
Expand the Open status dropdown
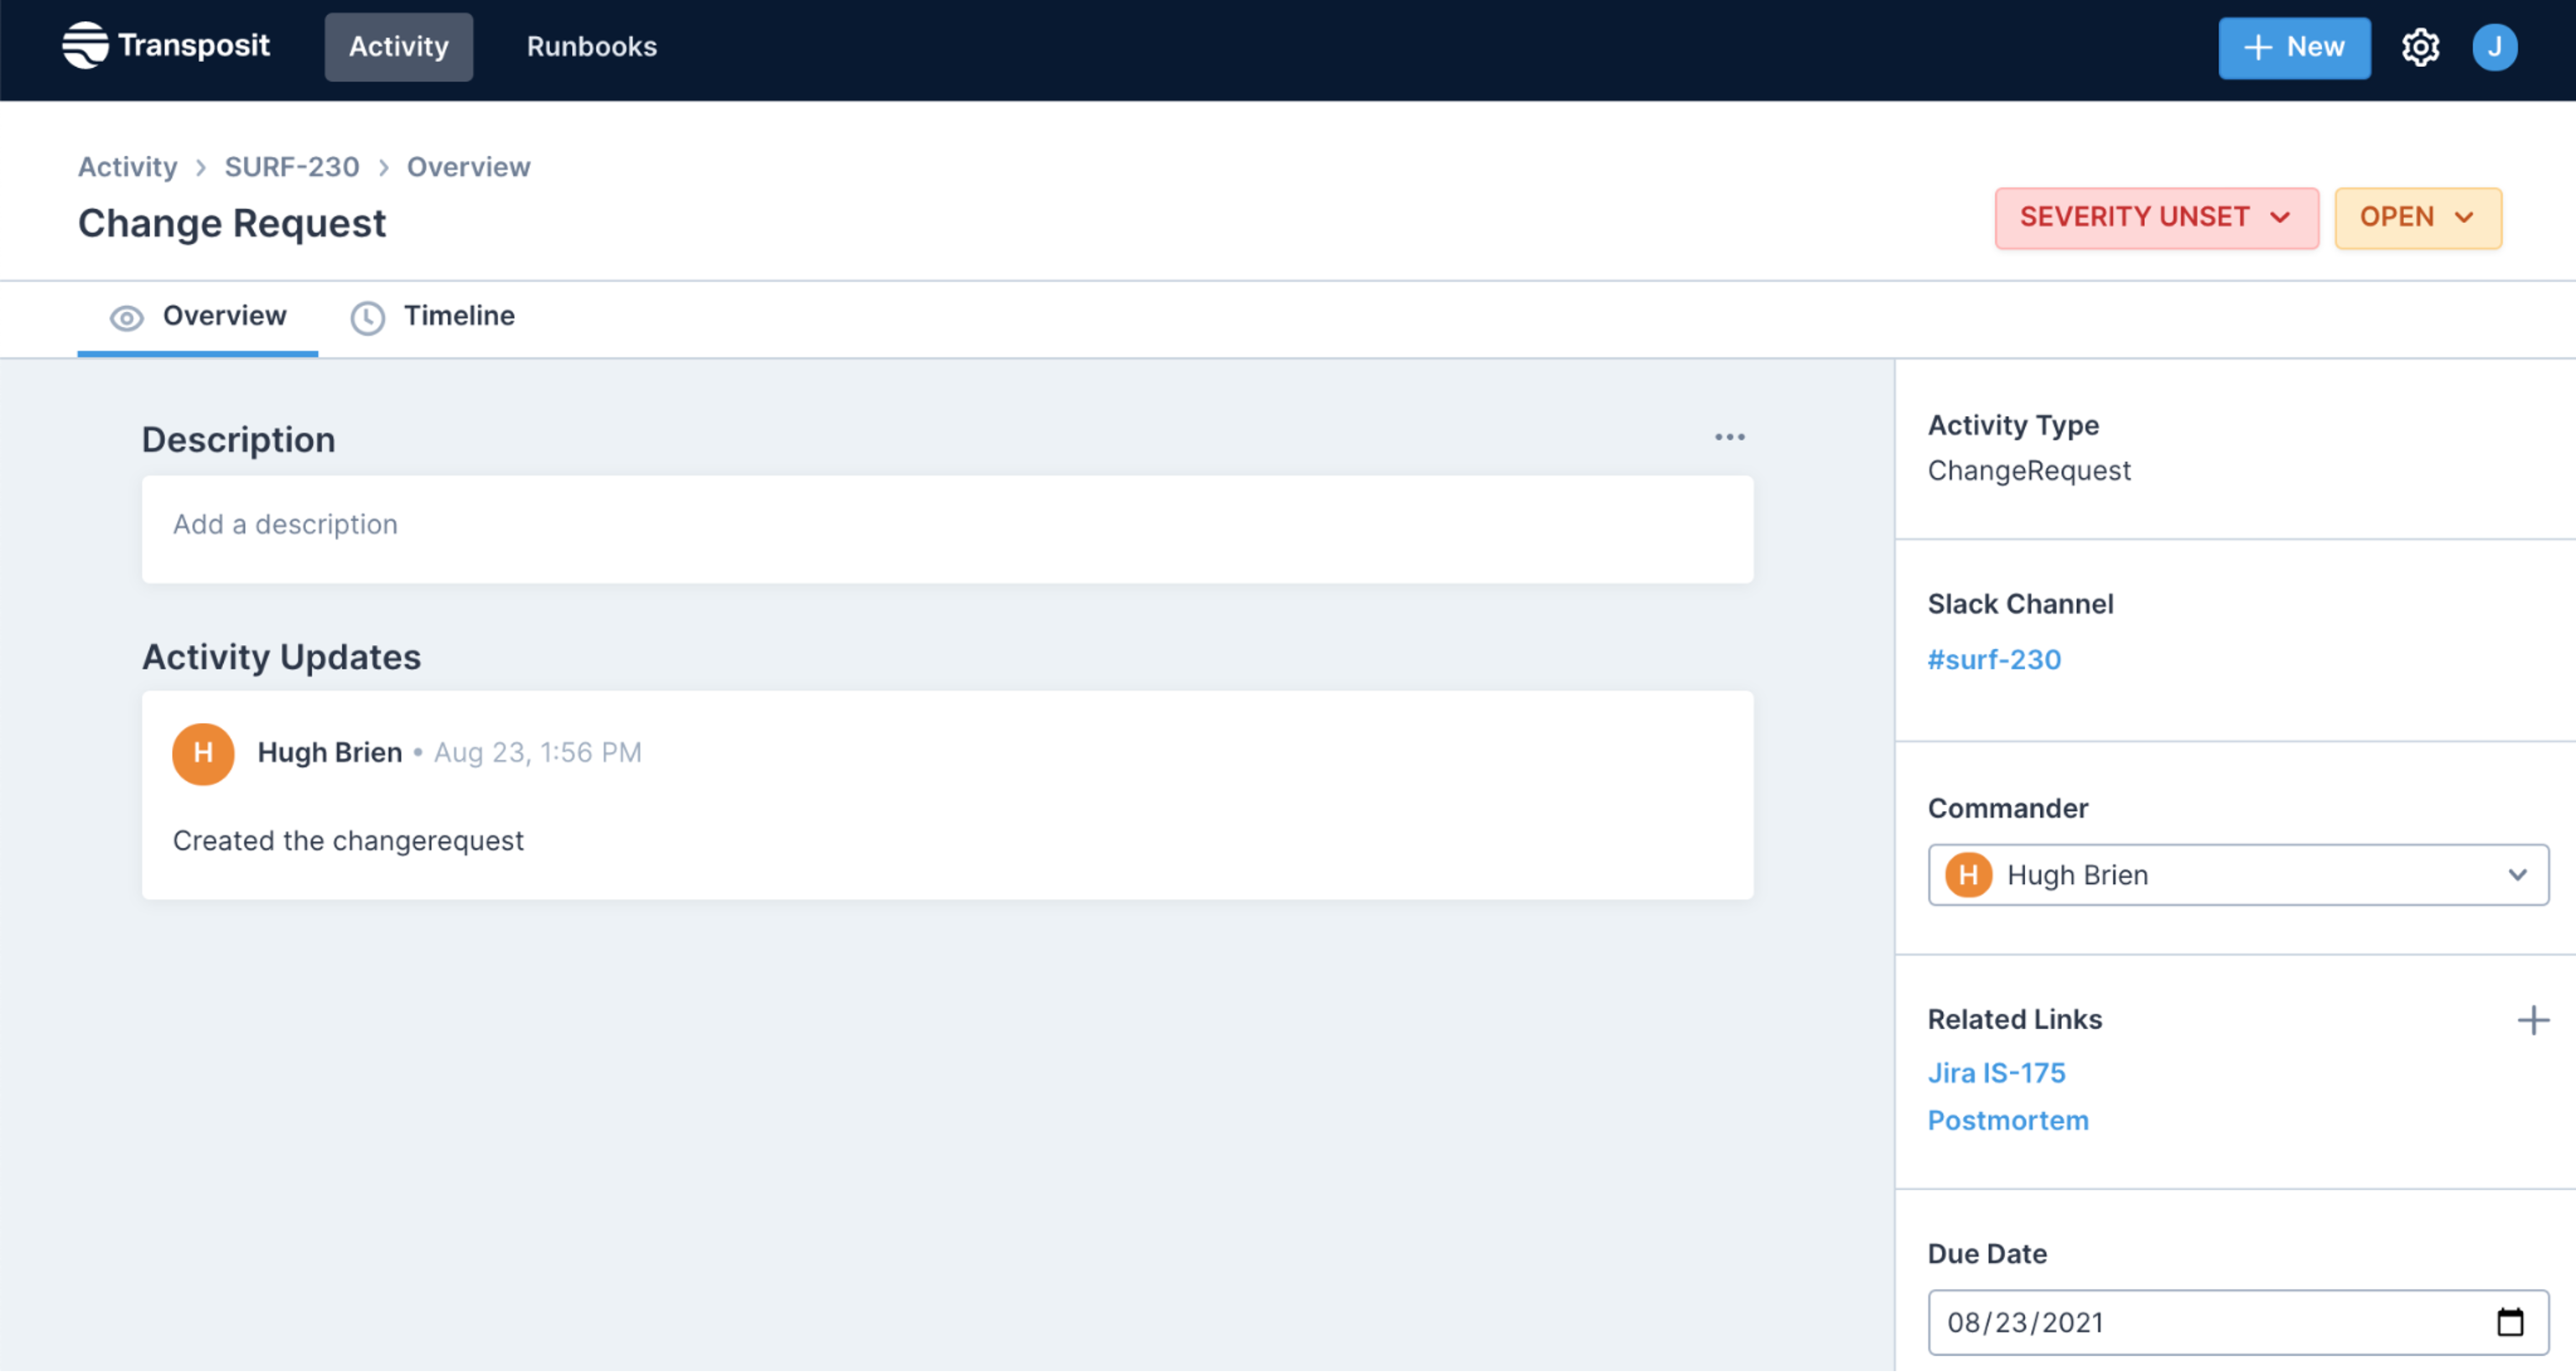tap(2417, 217)
